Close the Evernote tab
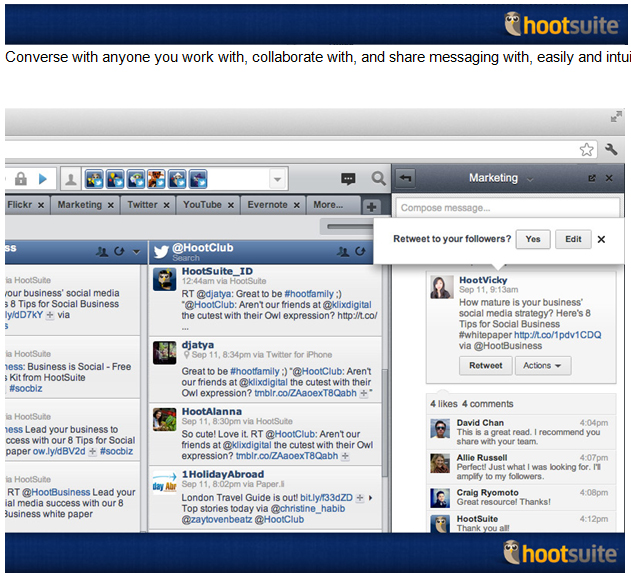Screen dimensions: 631x578 tap(297, 205)
